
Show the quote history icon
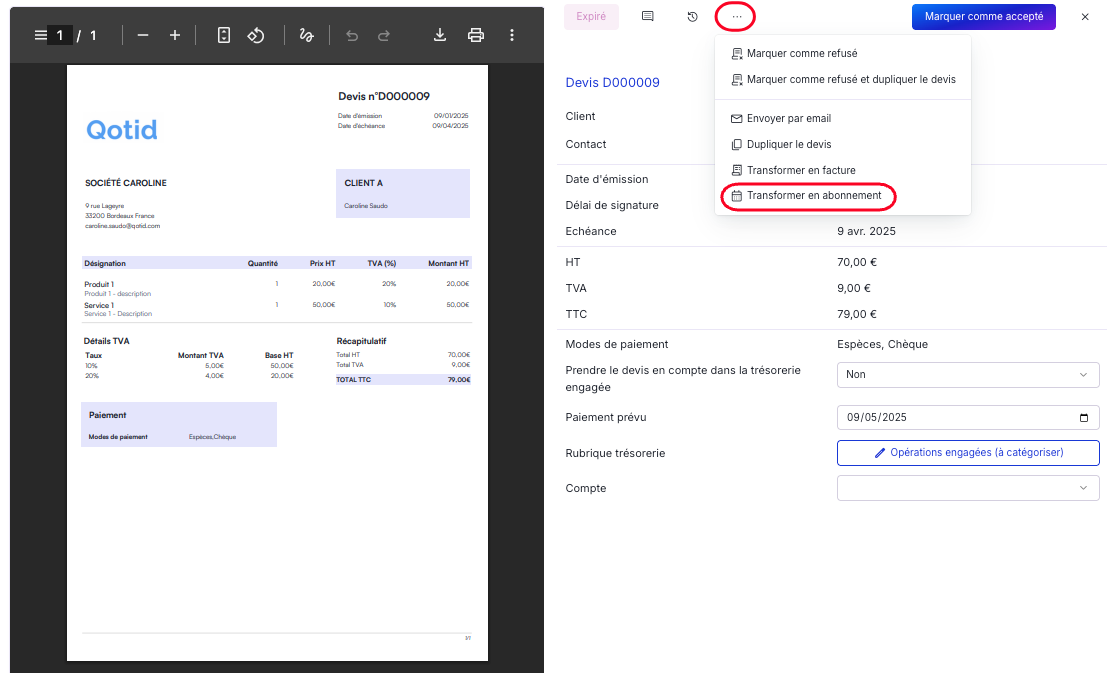(x=692, y=17)
